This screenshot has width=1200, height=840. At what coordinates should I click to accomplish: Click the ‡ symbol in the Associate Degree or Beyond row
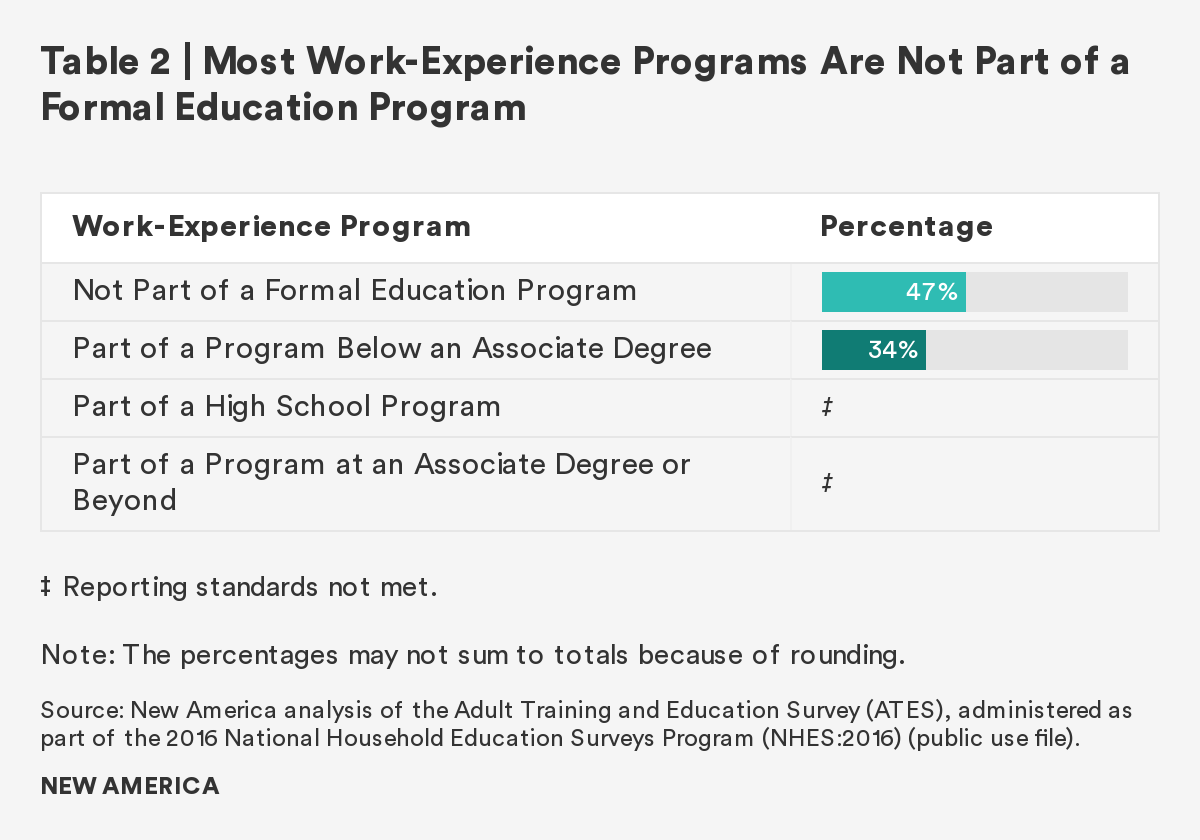pos(828,484)
